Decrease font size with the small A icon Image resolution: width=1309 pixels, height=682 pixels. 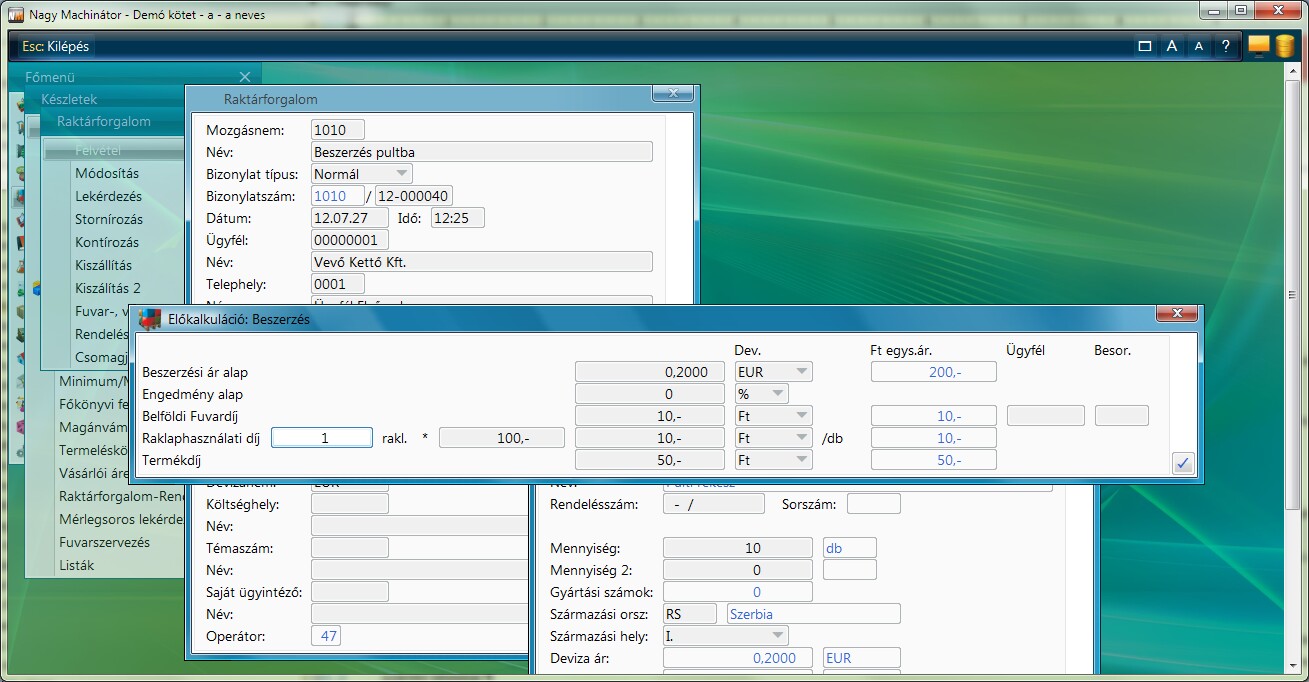point(1199,47)
